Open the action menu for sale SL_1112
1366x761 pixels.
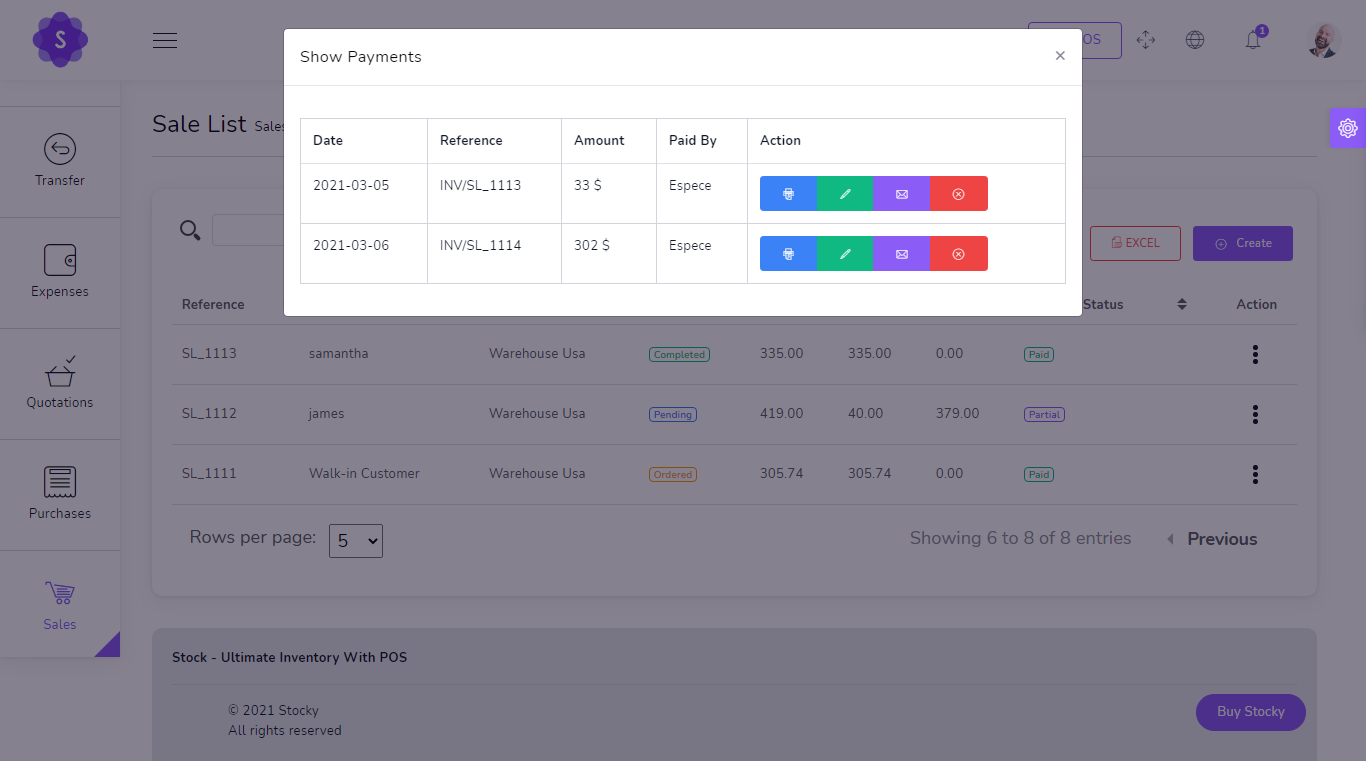tap(1255, 414)
